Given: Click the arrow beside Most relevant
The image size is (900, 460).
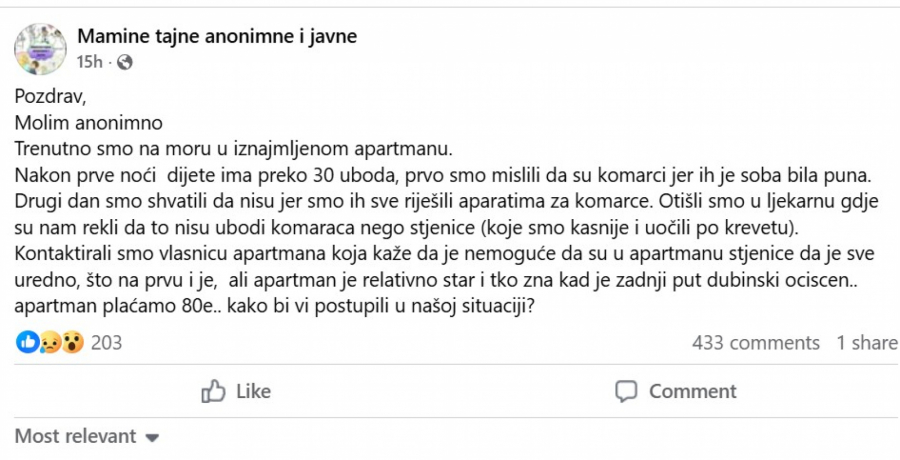Looking at the screenshot, I should (152, 437).
